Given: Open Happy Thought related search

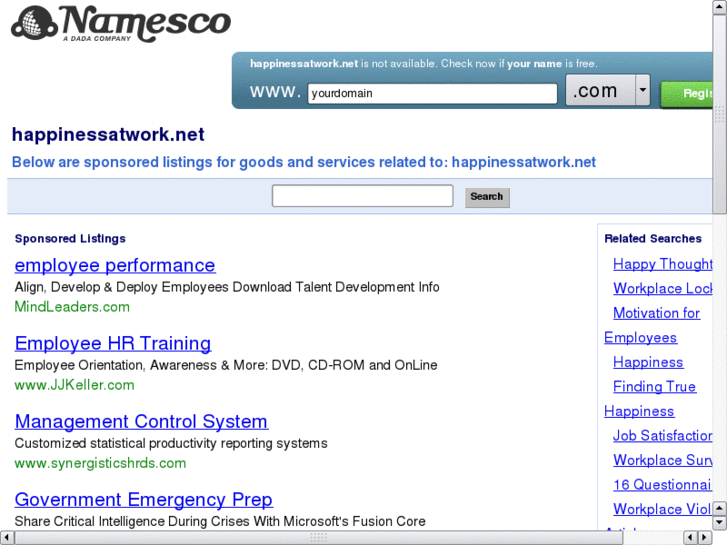Looking at the screenshot, I should point(663,264).
